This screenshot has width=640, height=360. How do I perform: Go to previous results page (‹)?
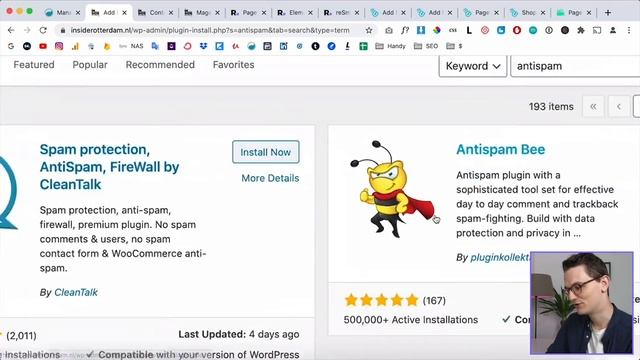click(619, 107)
